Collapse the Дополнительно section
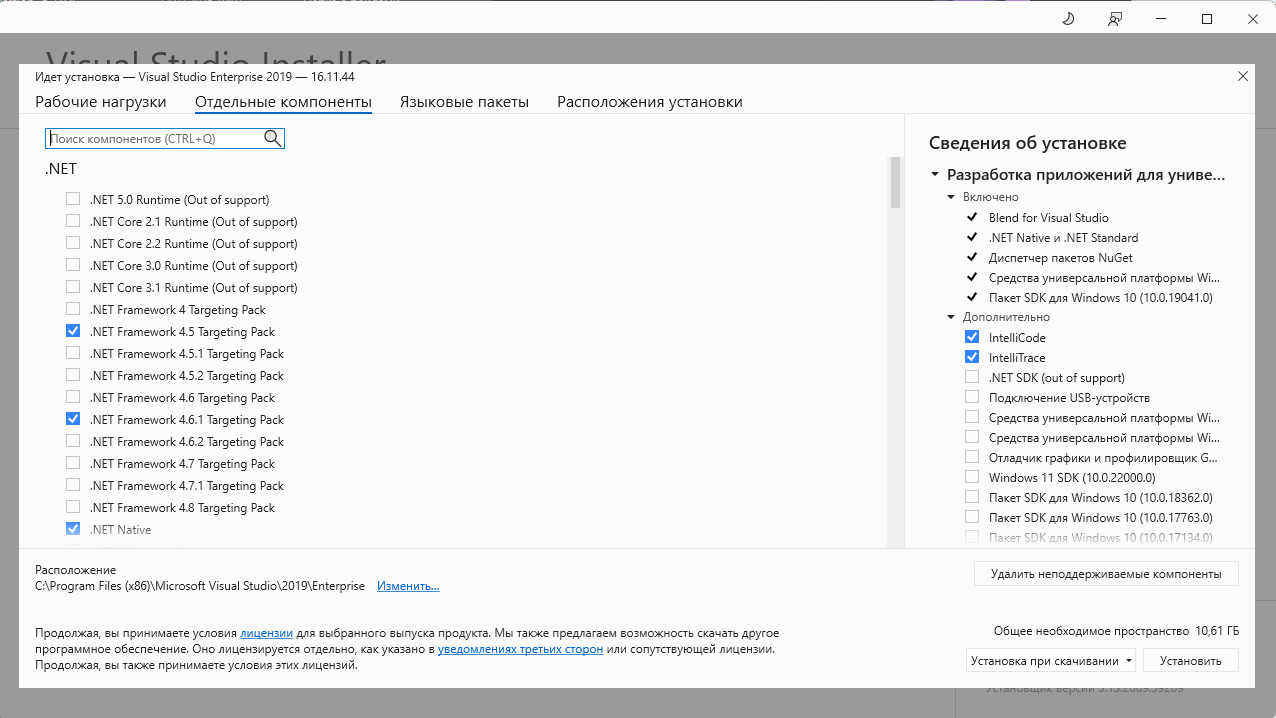Image resolution: width=1276 pixels, height=718 pixels. click(951, 317)
